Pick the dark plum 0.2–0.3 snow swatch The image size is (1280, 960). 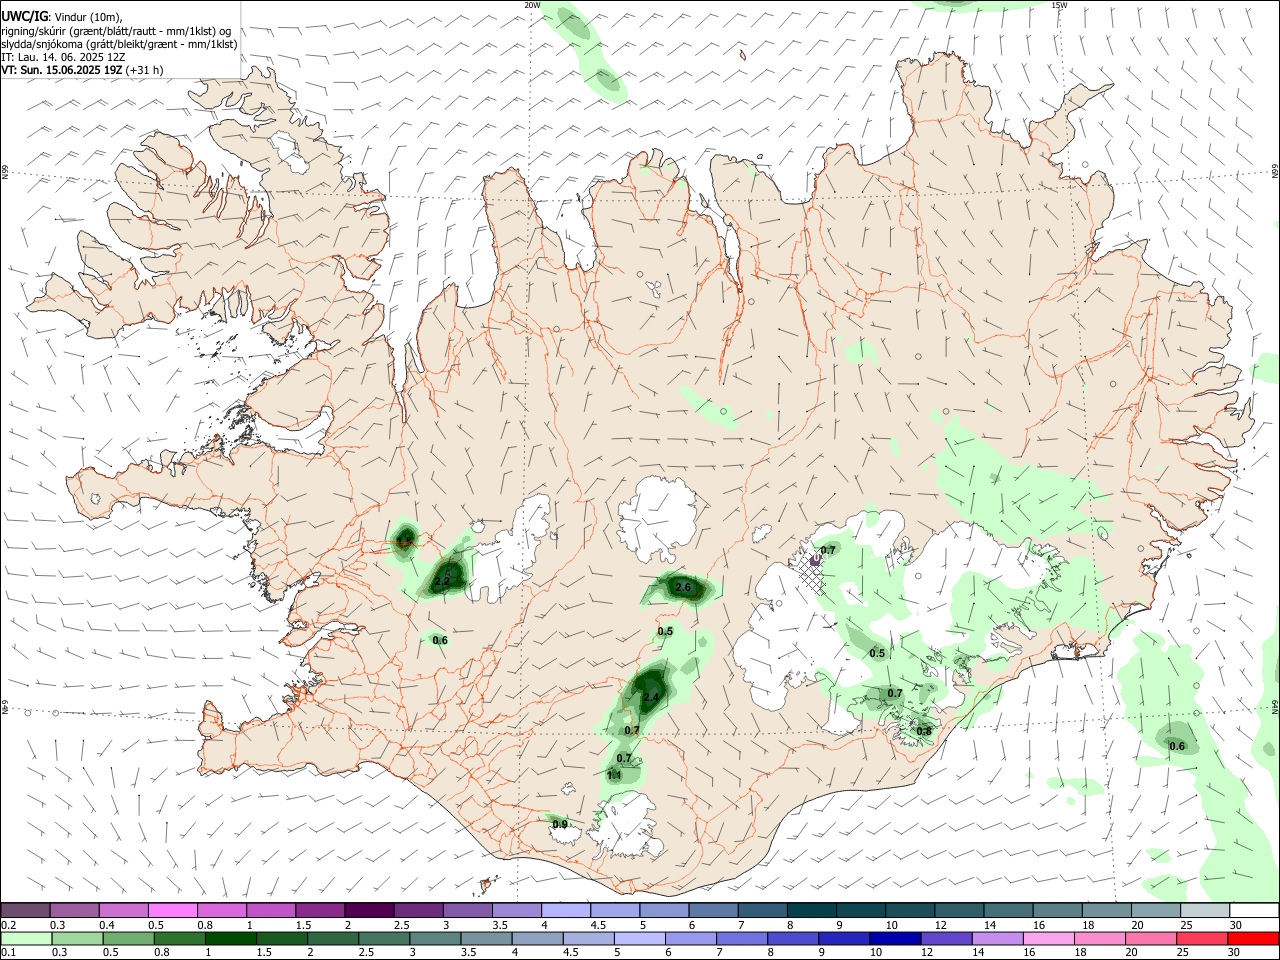pos(25,910)
